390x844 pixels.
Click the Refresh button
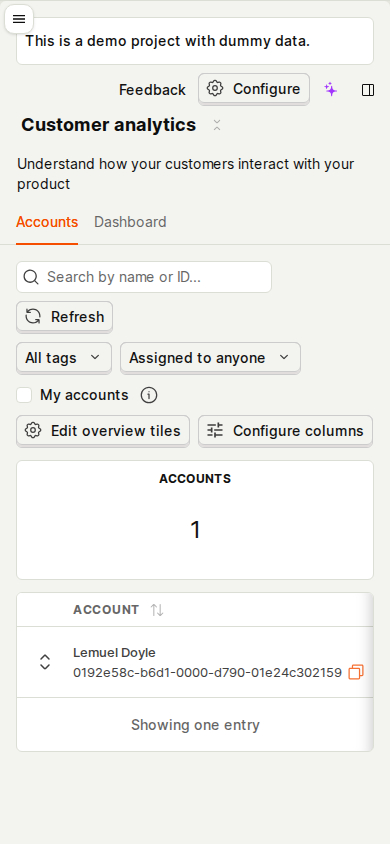point(65,316)
